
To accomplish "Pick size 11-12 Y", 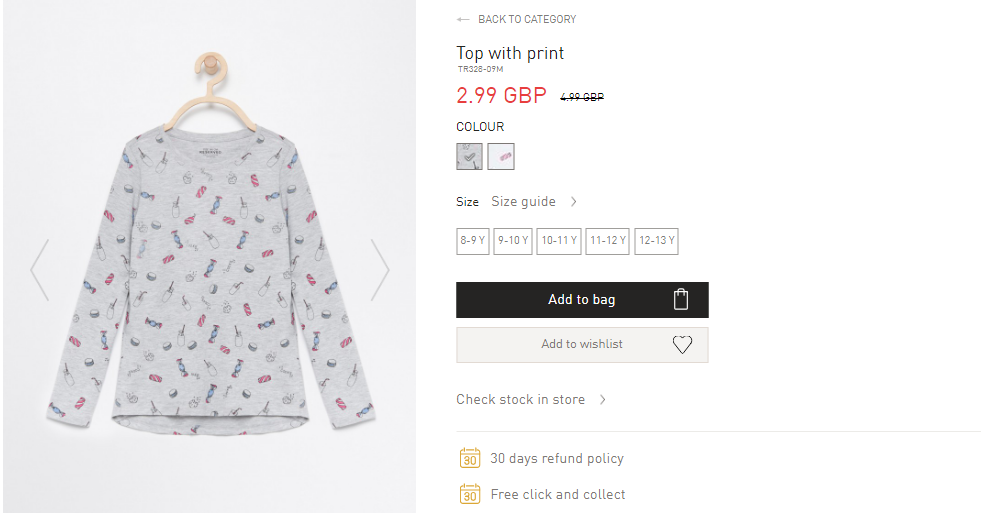I will tap(607, 241).
